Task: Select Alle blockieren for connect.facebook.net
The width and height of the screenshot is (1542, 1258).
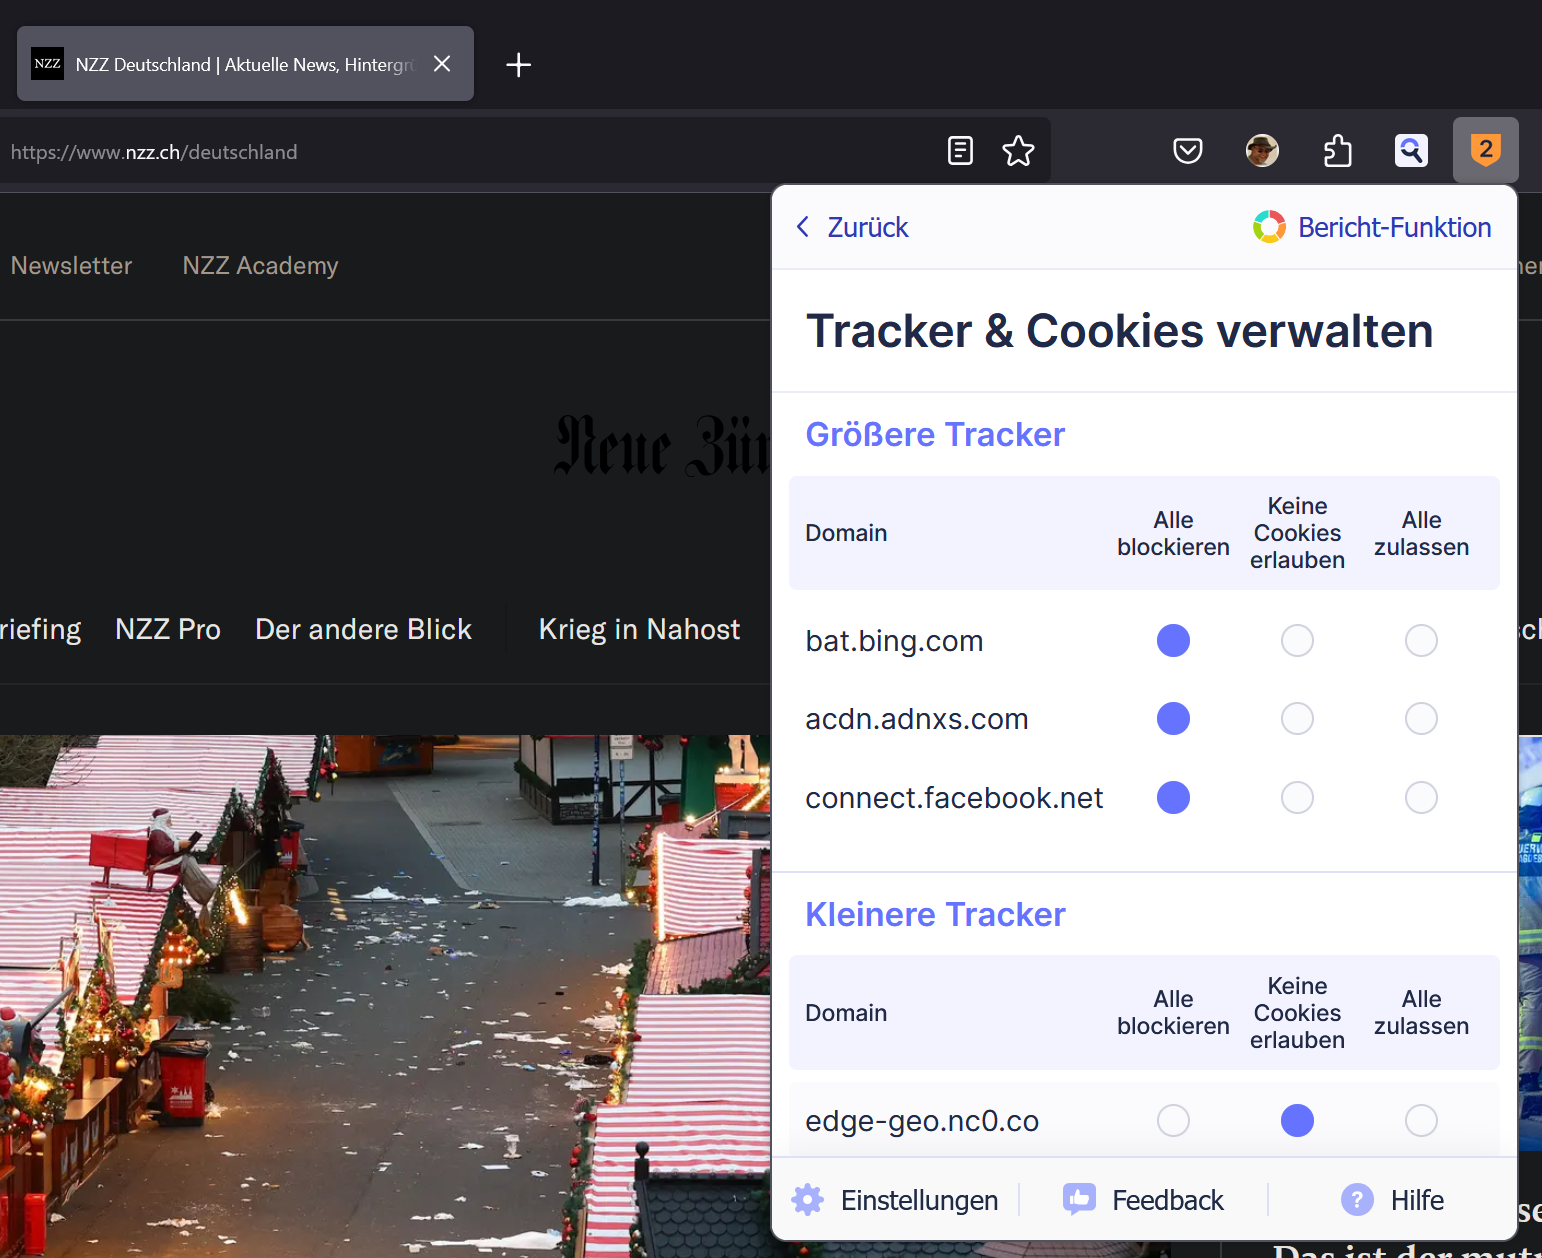Action: tap(1173, 797)
